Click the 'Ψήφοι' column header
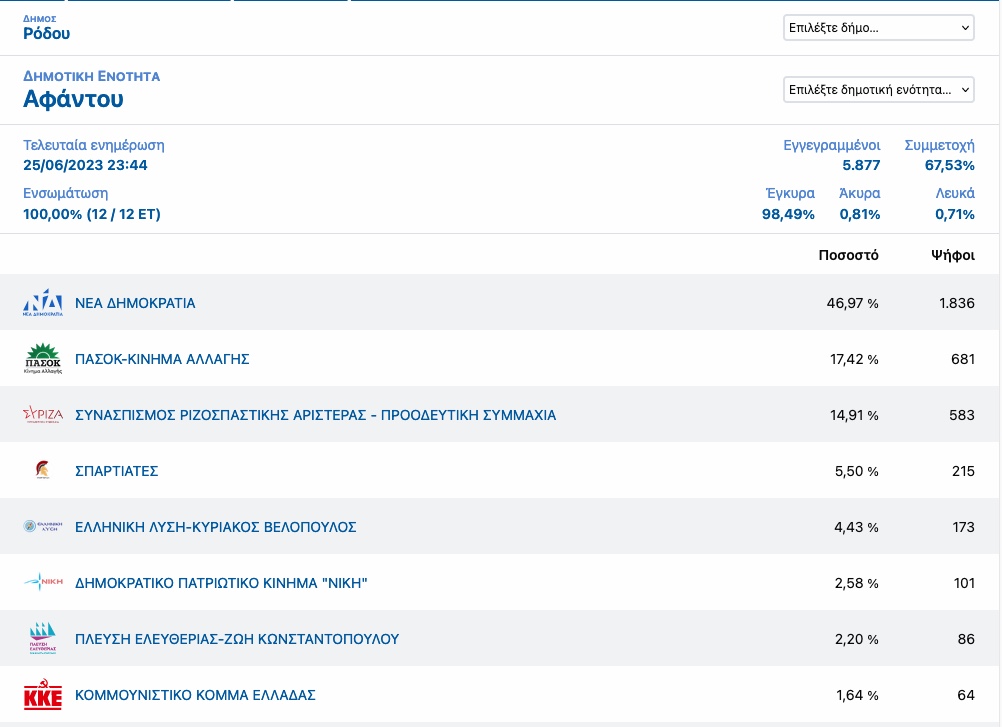The height and width of the screenshot is (727, 1002). (953, 256)
